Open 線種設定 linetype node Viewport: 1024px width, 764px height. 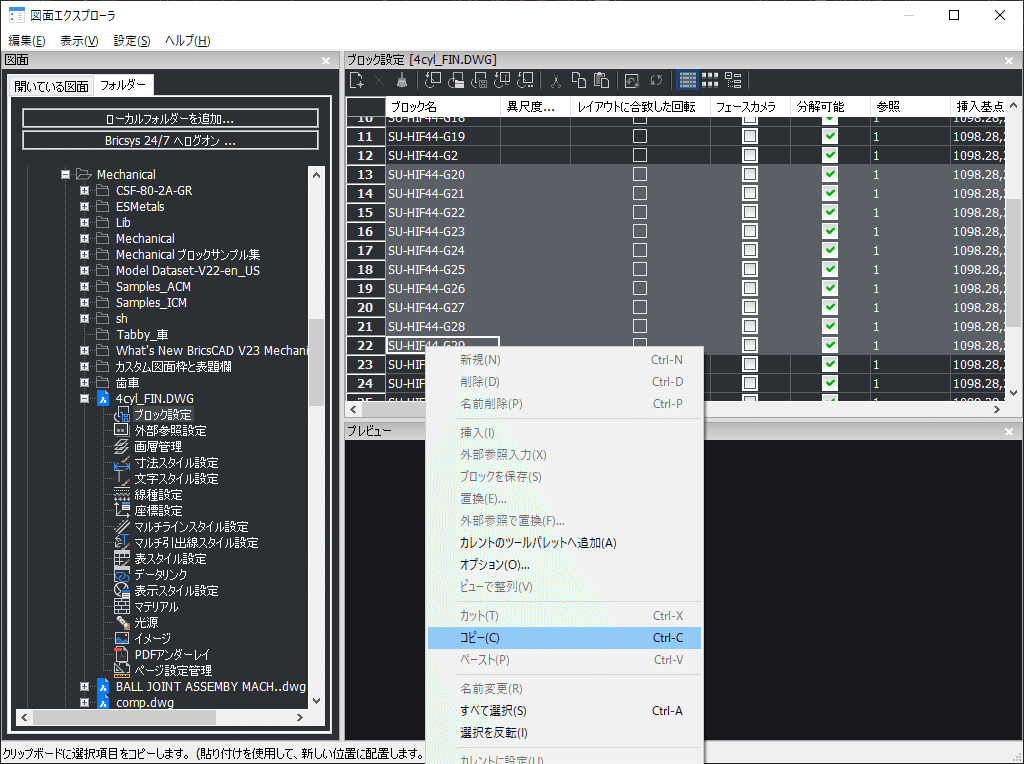[158, 495]
